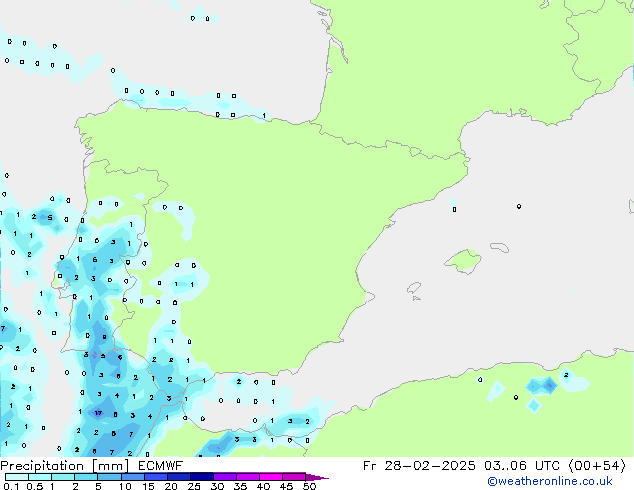The width and height of the screenshot is (634, 490).
Task: Click the legend swatch between 35 and 40
Action: pyautogui.click(x=247, y=477)
